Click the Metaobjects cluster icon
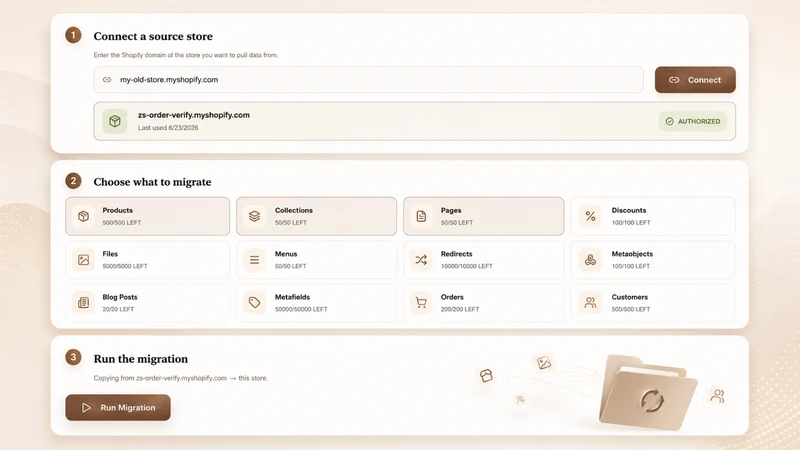Viewport: 800px width, 450px height. 590,260
